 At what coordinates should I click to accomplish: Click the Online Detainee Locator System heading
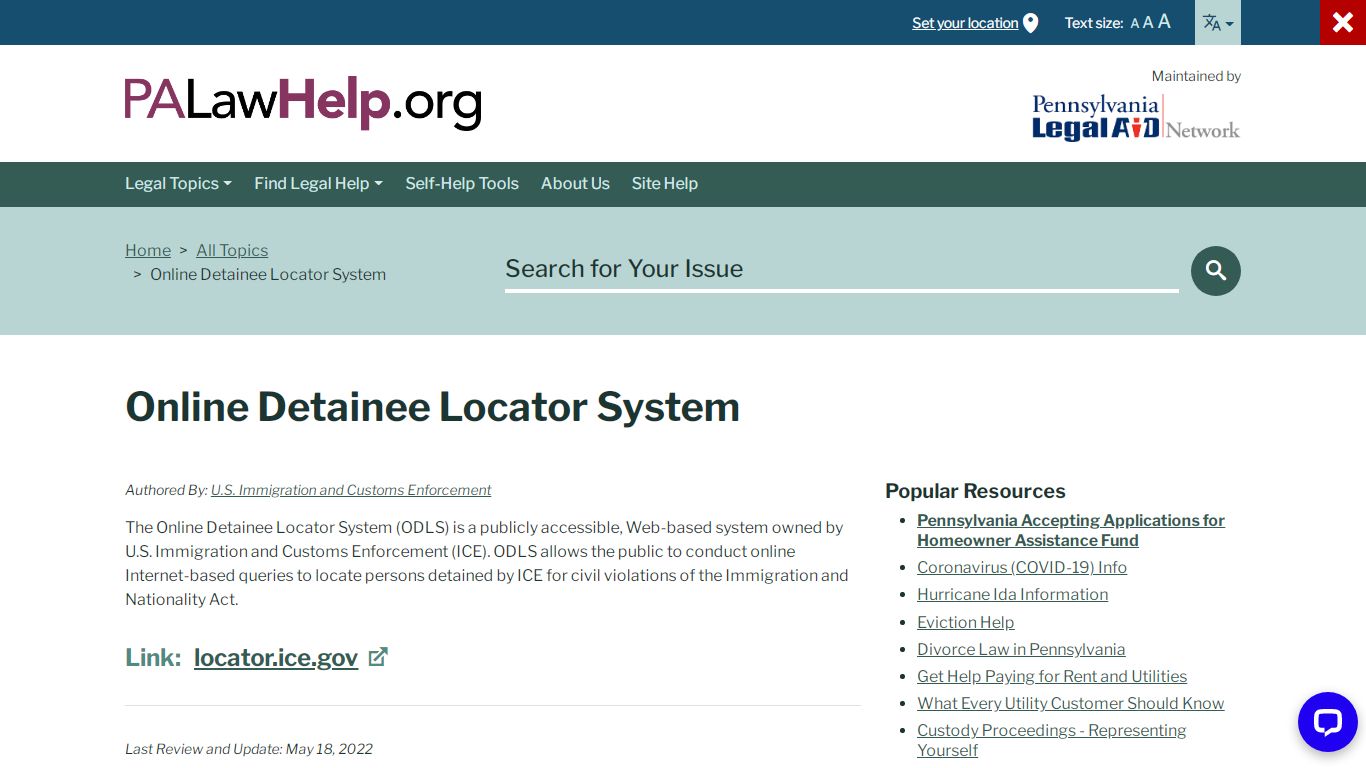click(432, 407)
